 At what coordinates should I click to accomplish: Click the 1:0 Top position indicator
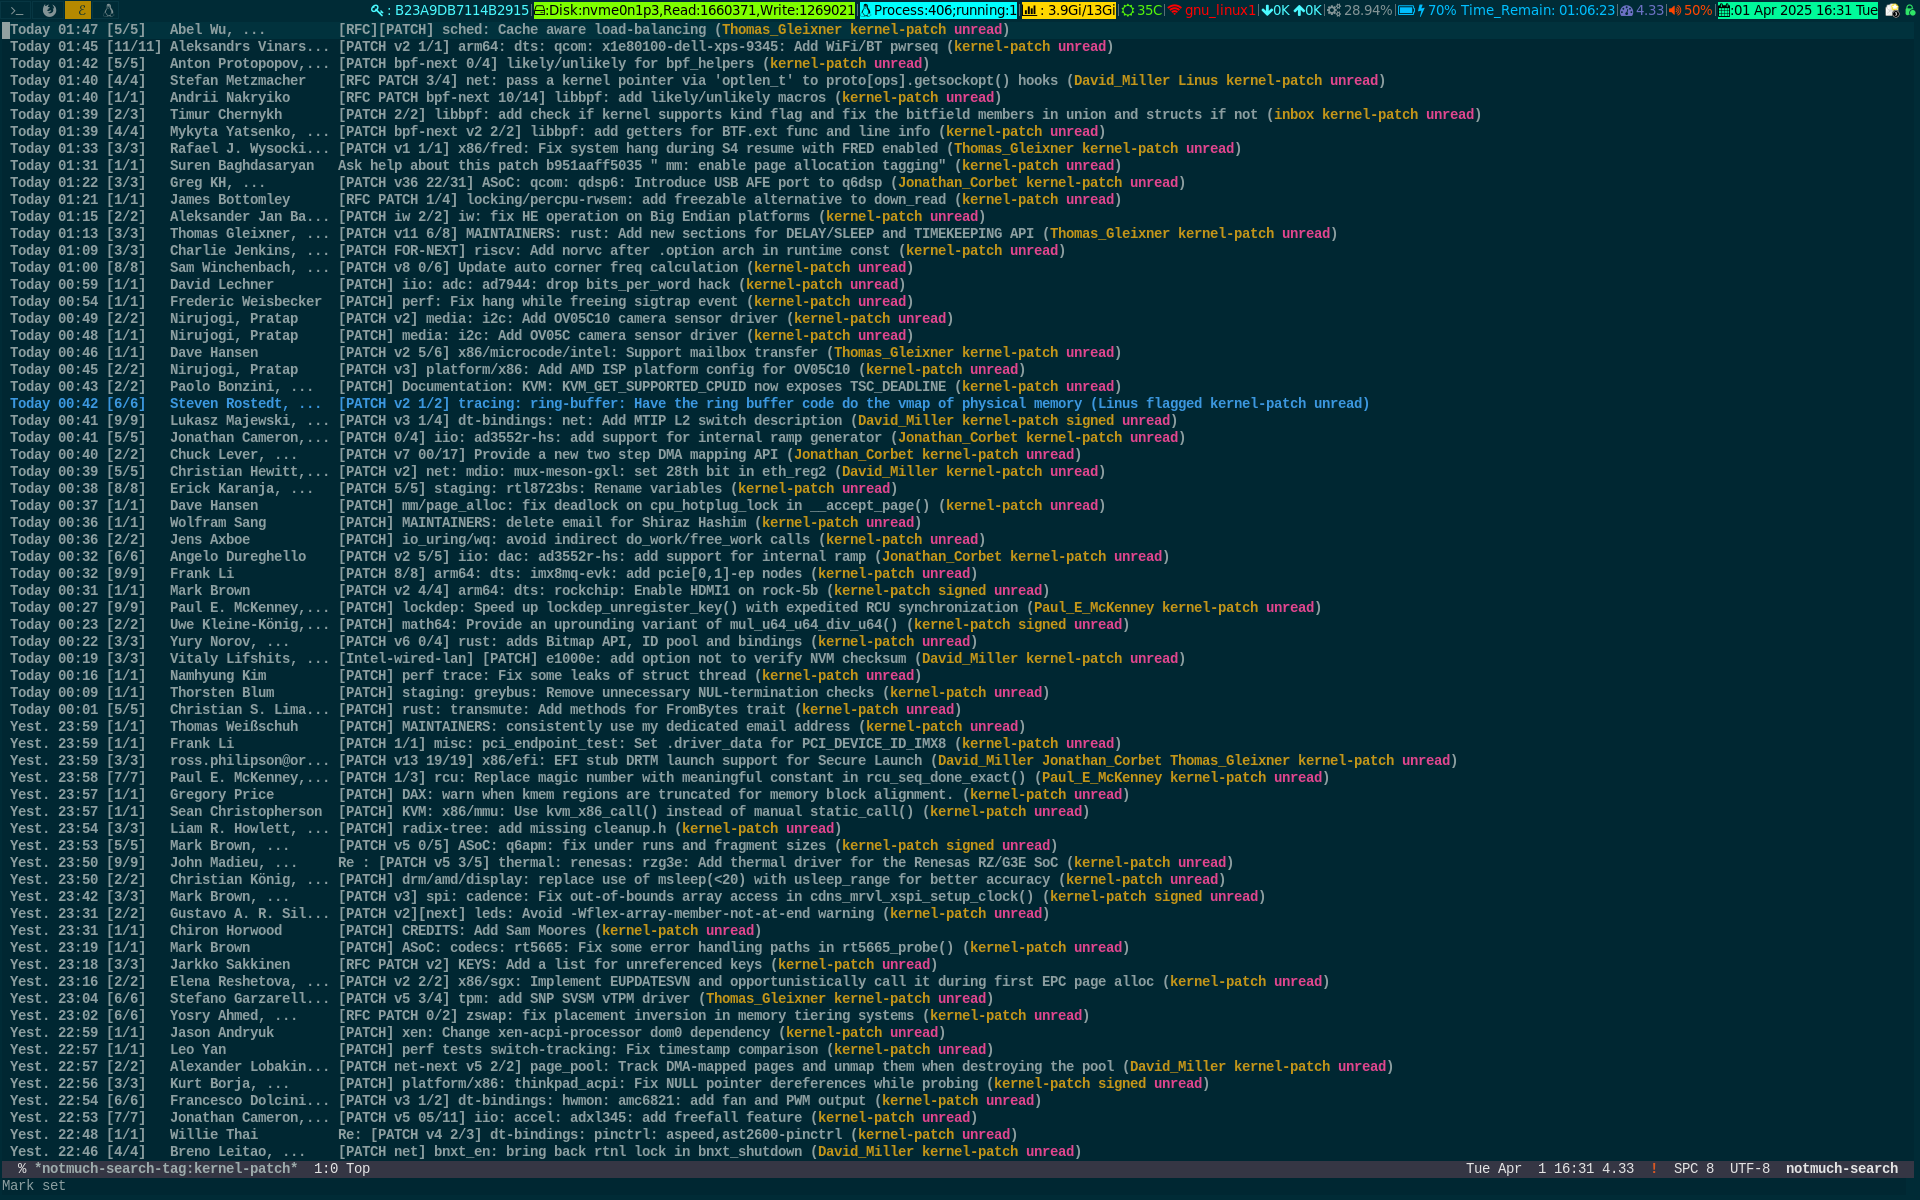click(x=341, y=1168)
